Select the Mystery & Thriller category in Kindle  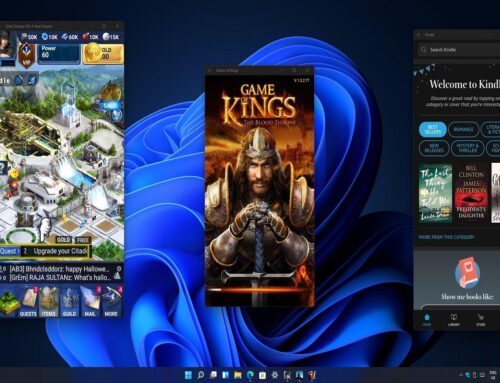[467, 148]
